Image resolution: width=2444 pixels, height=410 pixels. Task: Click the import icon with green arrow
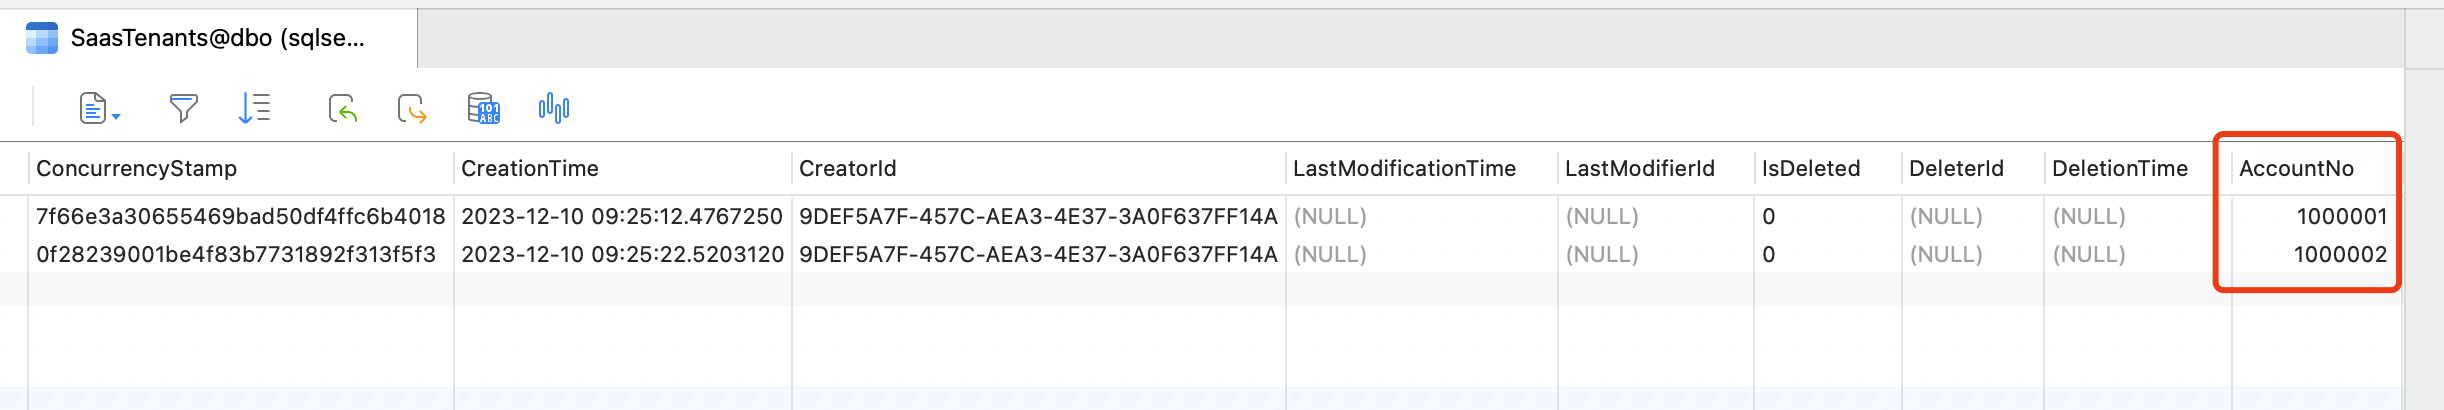click(342, 108)
